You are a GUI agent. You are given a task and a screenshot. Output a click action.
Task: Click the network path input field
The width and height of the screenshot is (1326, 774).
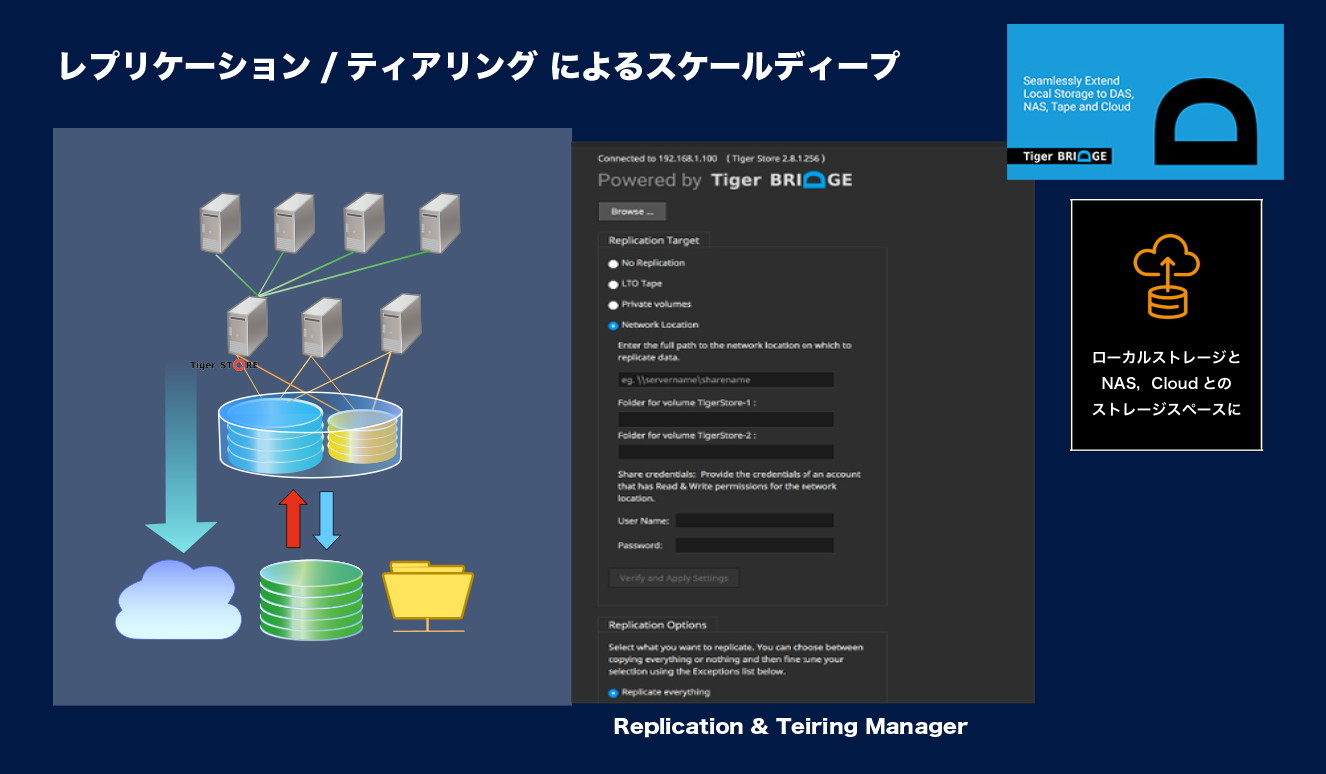(725, 380)
